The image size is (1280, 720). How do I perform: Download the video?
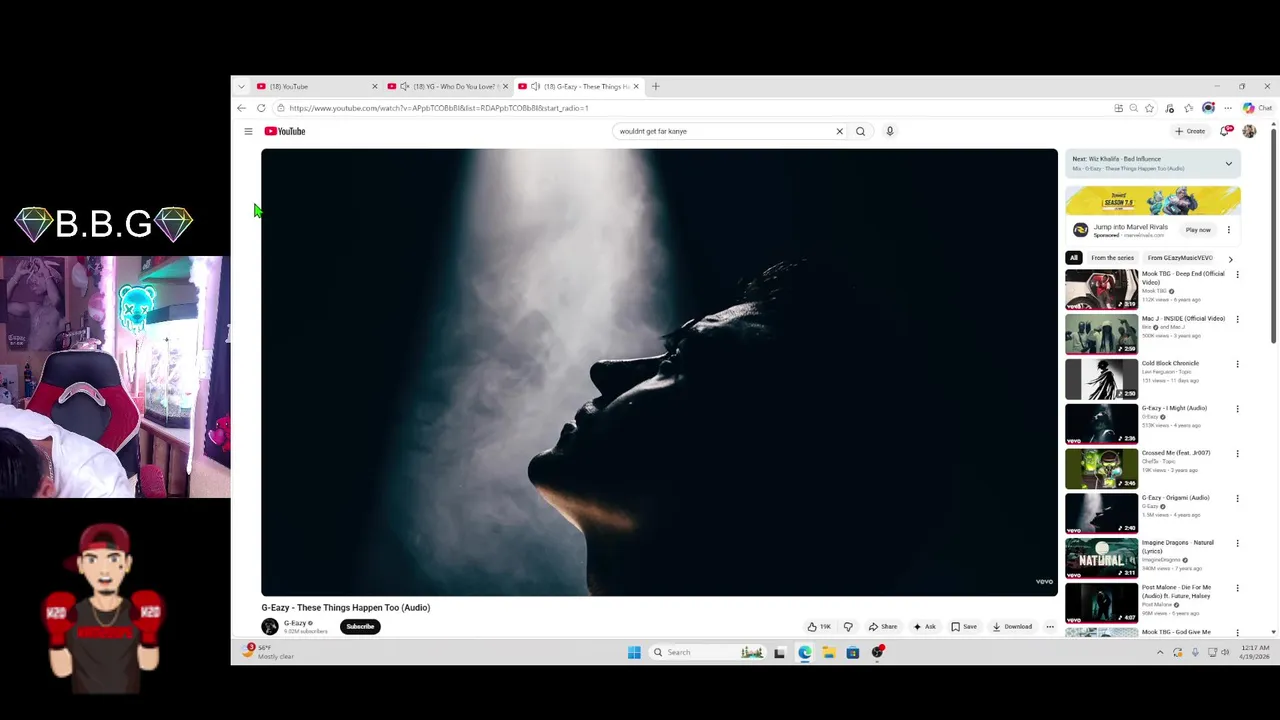1012,627
